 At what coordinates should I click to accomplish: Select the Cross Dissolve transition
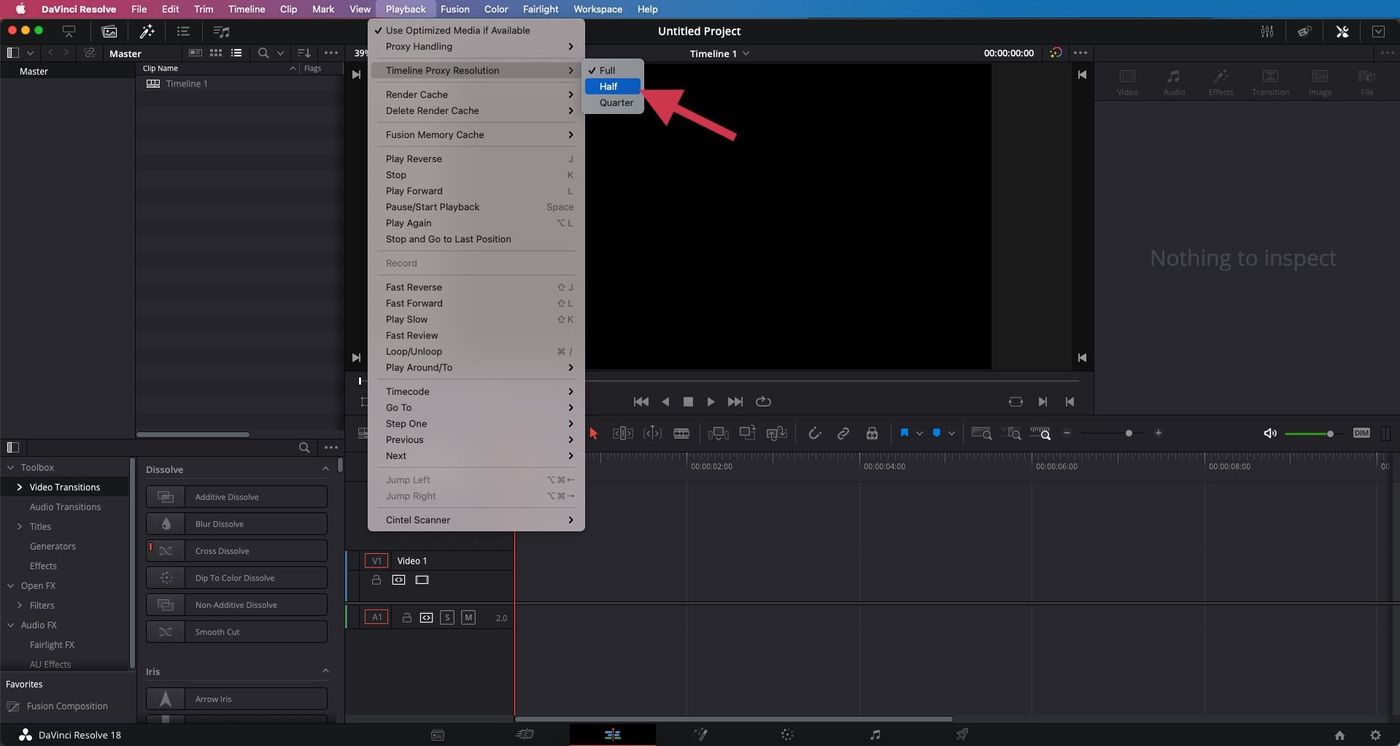[237, 551]
